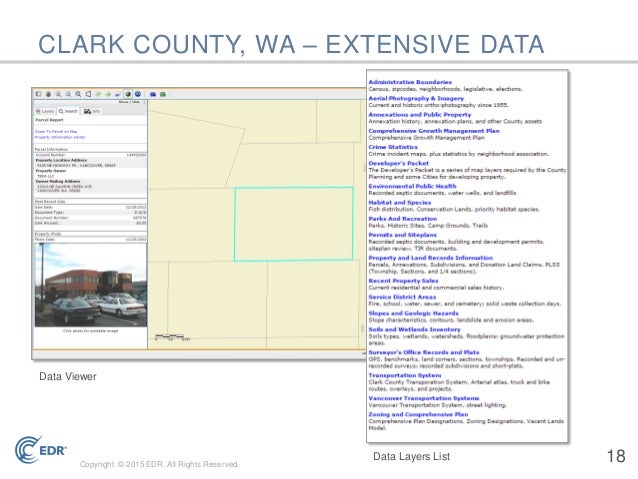638x479 pixels.
Task: Select the pan hand tool
Action: (x=48, y=94)
